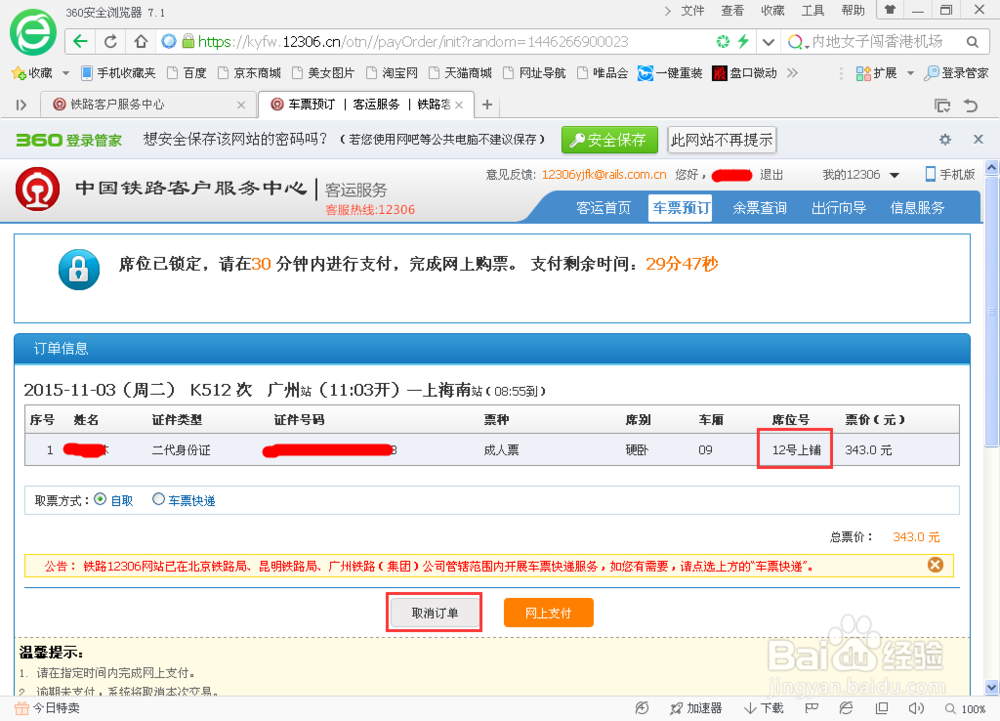Expand the address bar dropdown arrow
This screenshot has height=721, width=1000.
768,43
